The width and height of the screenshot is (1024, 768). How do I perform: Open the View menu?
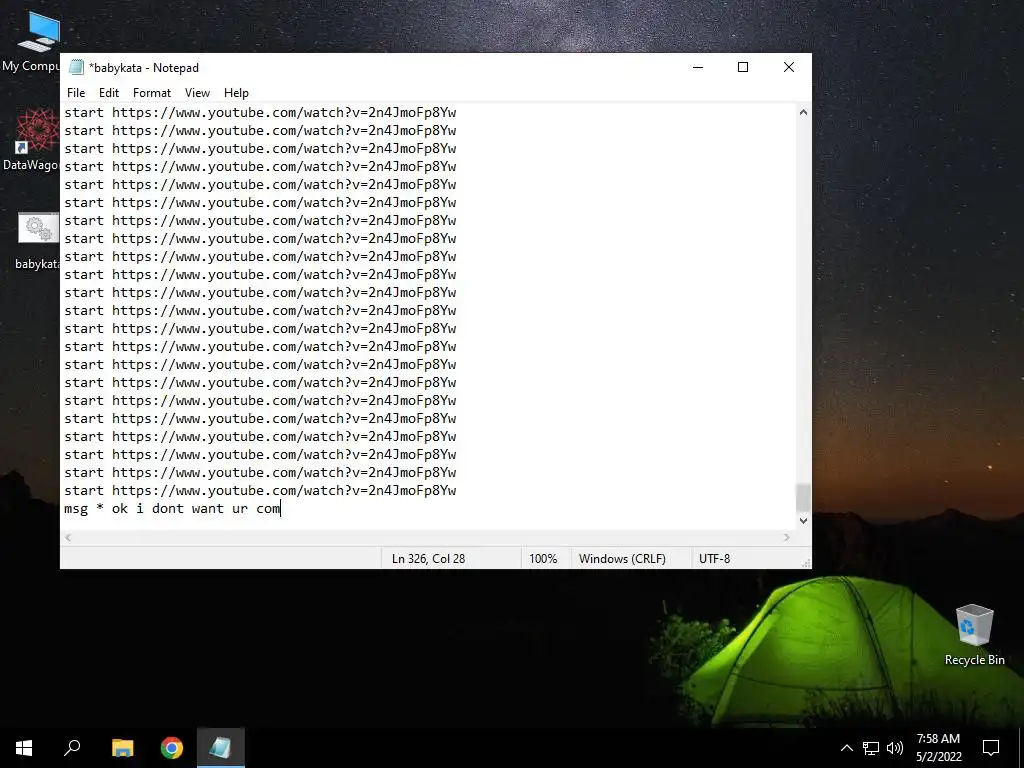[x=197, y=93]
